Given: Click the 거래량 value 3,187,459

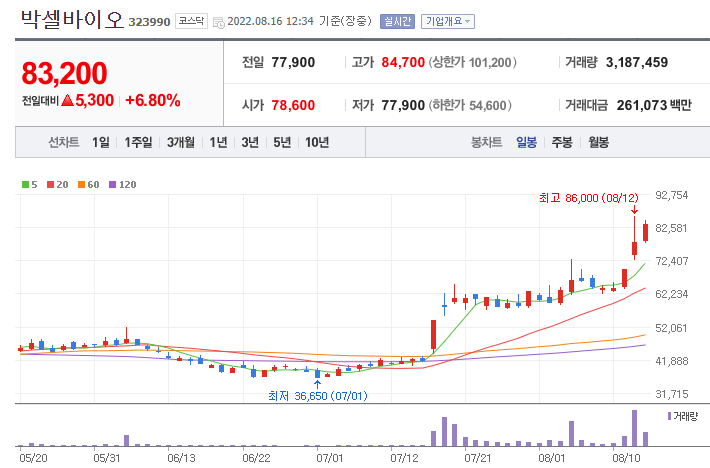Looking at the screenshot, I should coord(637,62).
